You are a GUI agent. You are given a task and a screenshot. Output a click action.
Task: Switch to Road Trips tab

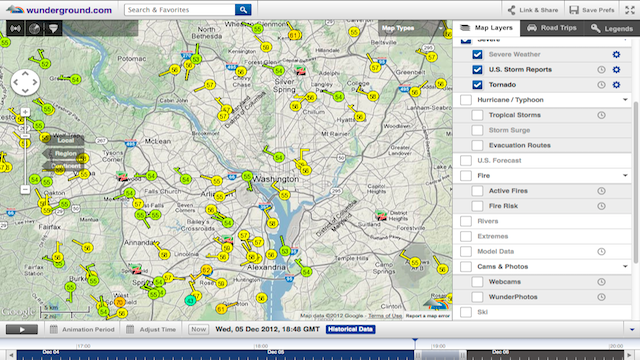pos(551,28)
